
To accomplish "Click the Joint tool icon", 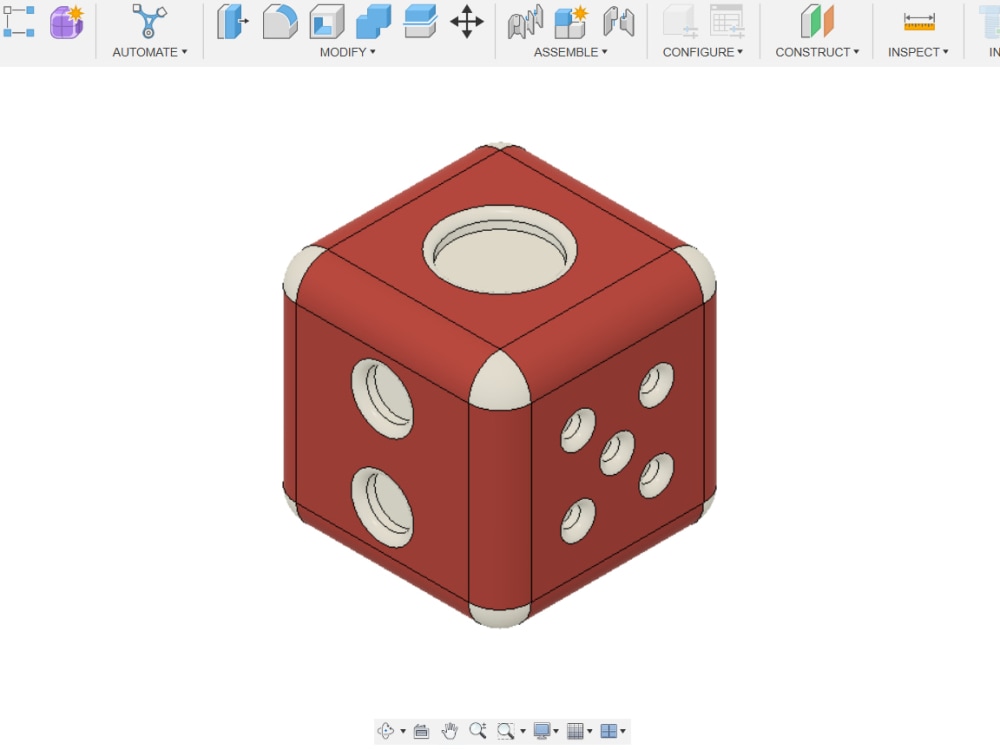I will 526,22.
